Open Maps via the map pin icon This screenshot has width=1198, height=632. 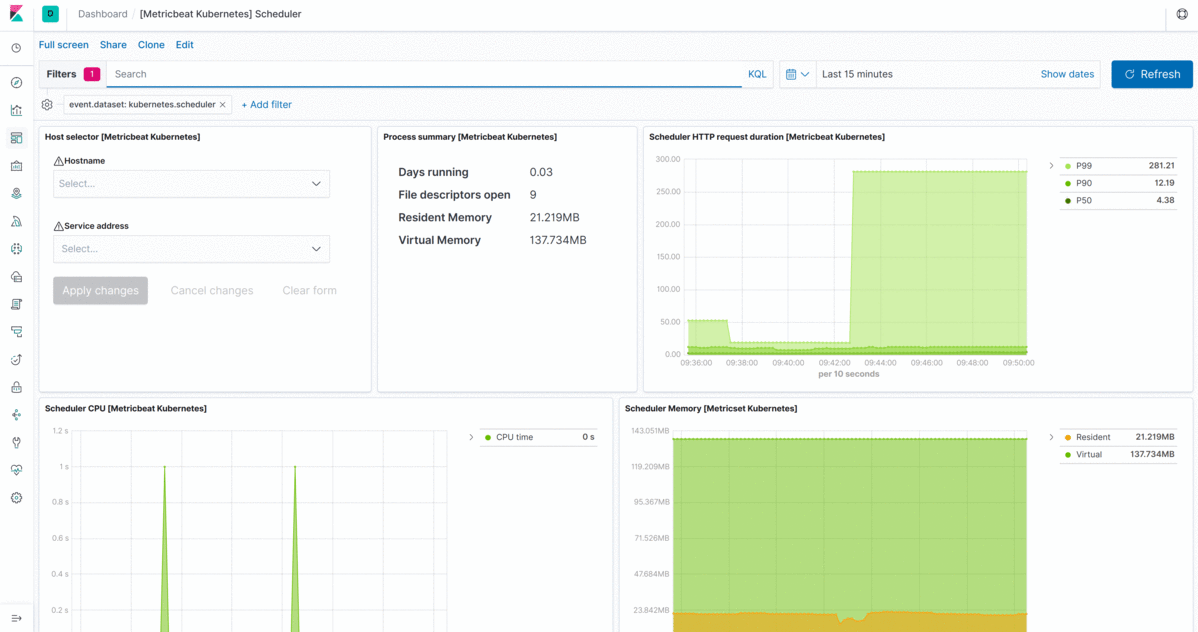pos(16,193)
